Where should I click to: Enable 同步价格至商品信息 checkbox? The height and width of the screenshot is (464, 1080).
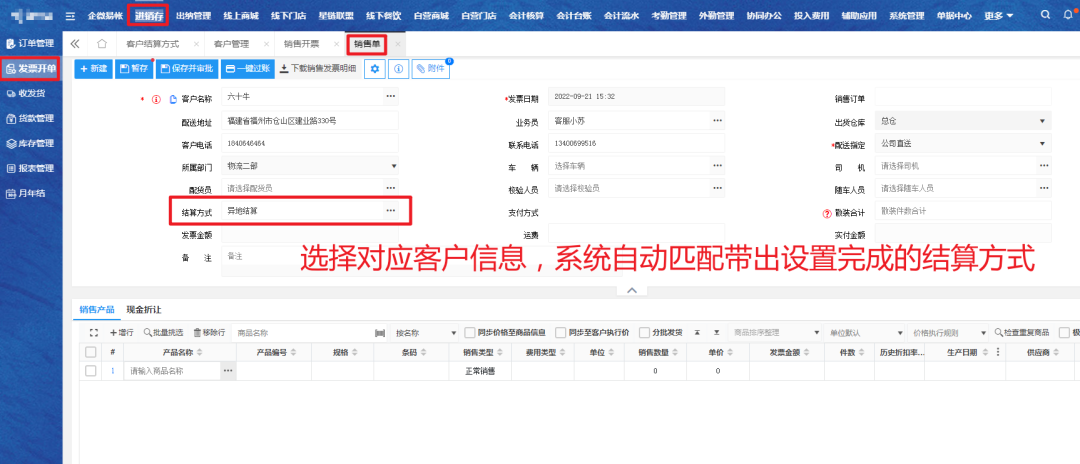pos(470,333)
